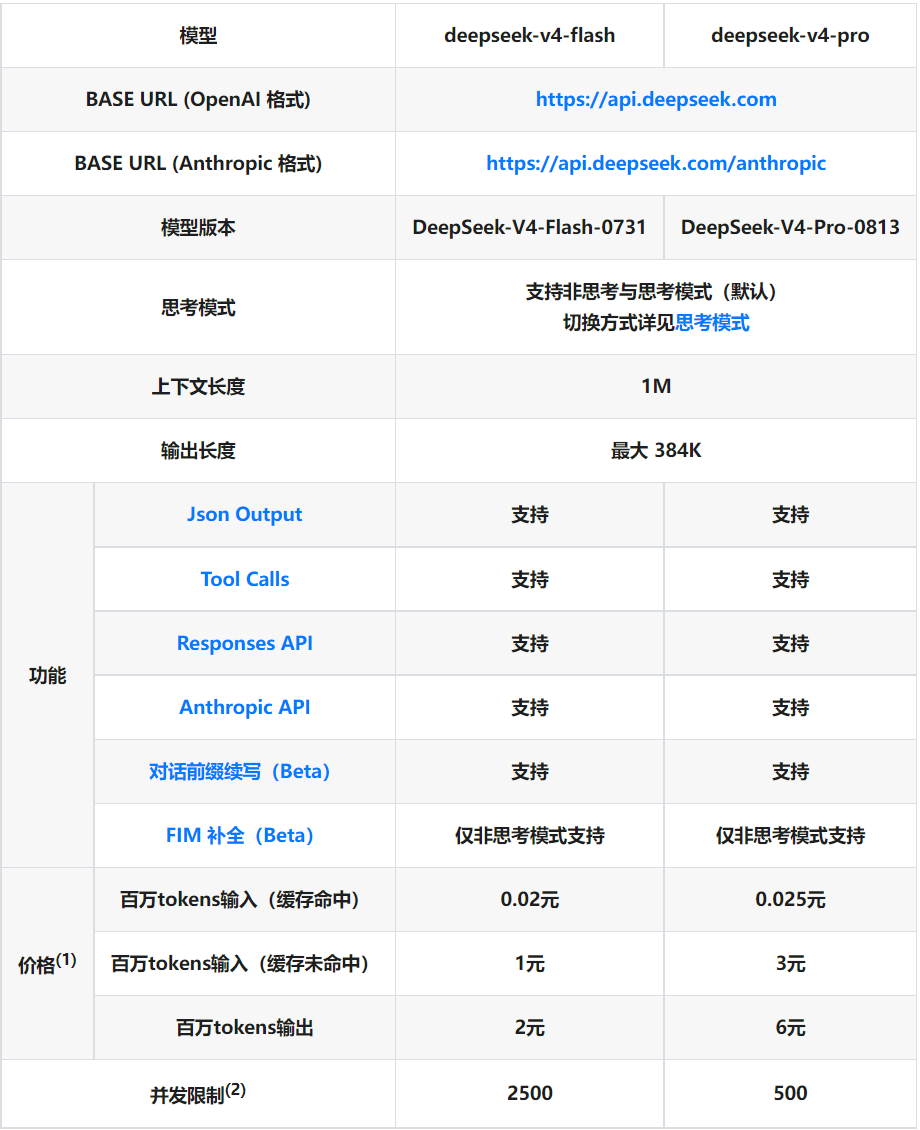Screen dimensions: 920x1130
Task: Select the 2元 output price cell
Action: (x=530, y=1028)
